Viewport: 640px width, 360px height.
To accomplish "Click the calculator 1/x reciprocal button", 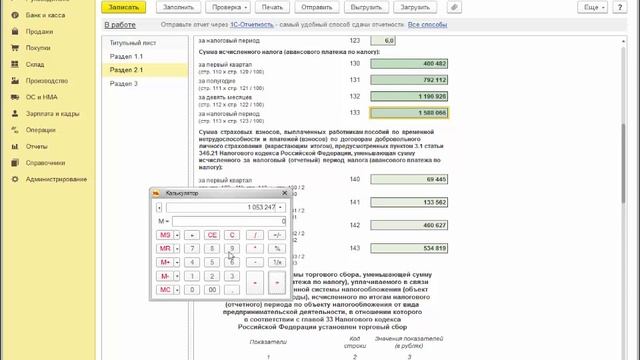I will 277,262.
